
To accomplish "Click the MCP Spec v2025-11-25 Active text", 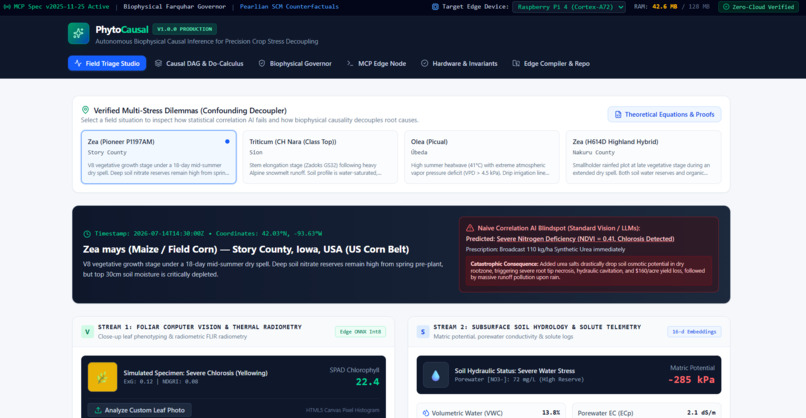I will click(61, 7).
